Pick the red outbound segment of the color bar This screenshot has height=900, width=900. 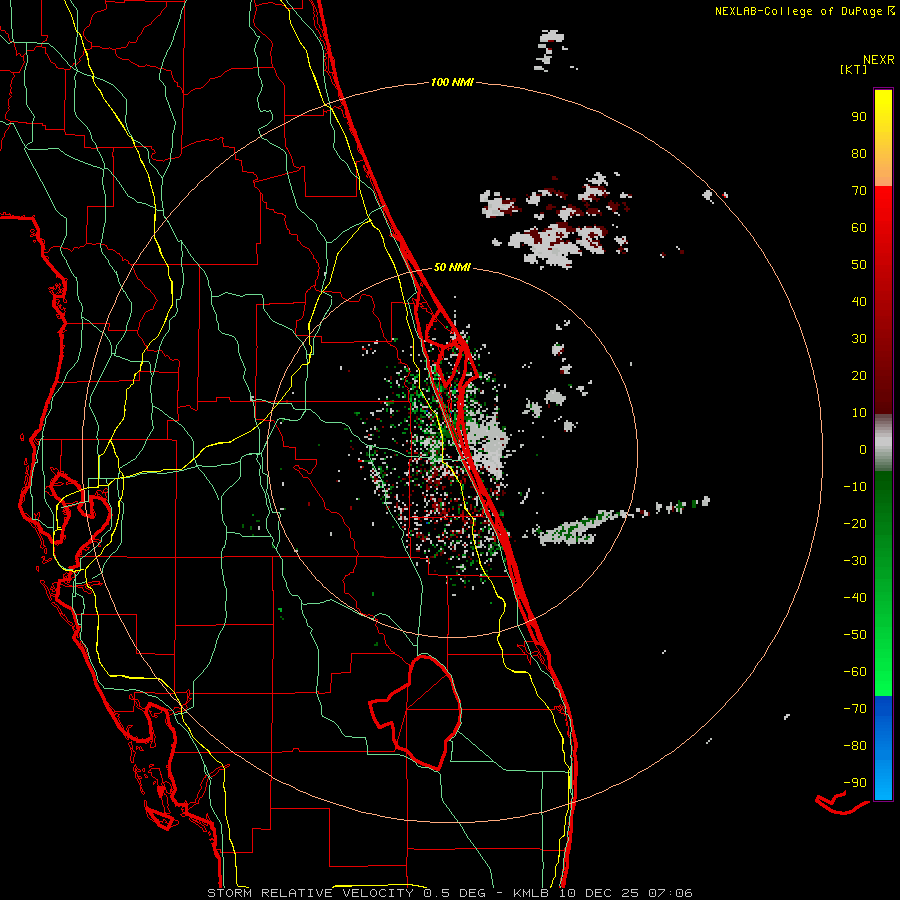[883, 300]
